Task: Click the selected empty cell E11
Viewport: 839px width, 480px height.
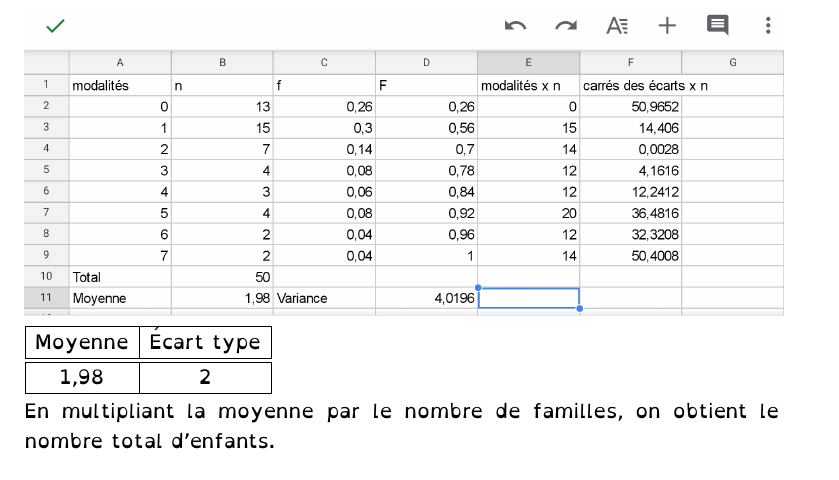Action: [x=529, y=298]
